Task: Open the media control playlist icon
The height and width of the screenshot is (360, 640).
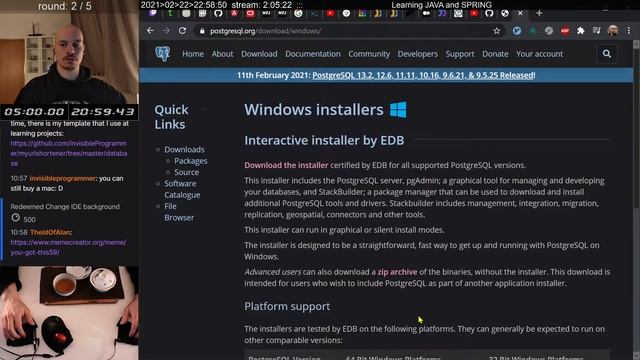Action: coord(596,31)
